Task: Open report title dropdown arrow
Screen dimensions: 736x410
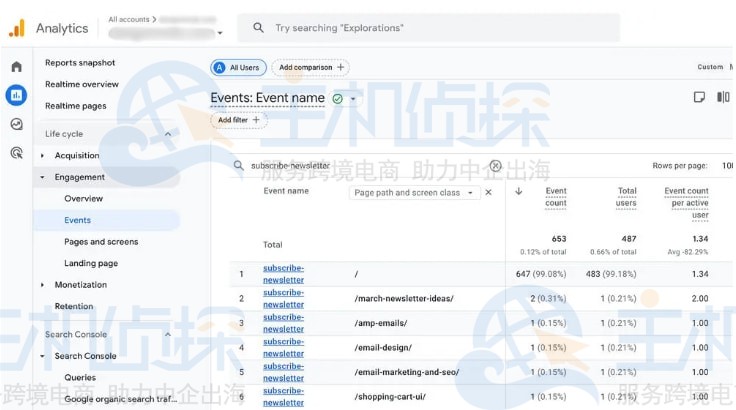Action: click(x=353, y=99)
